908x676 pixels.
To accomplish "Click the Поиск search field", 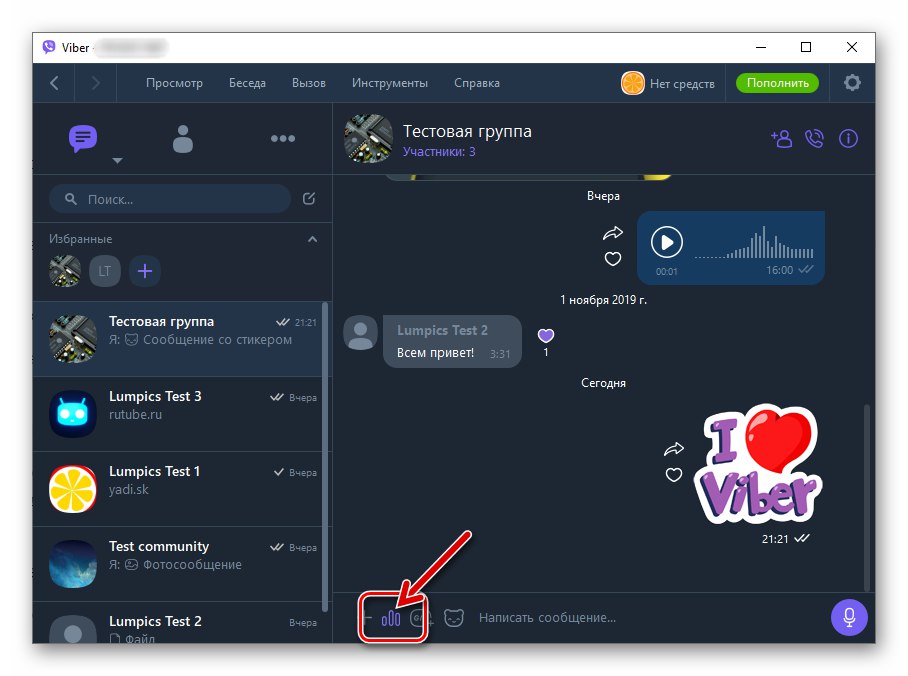I will [x=170, y=199].
